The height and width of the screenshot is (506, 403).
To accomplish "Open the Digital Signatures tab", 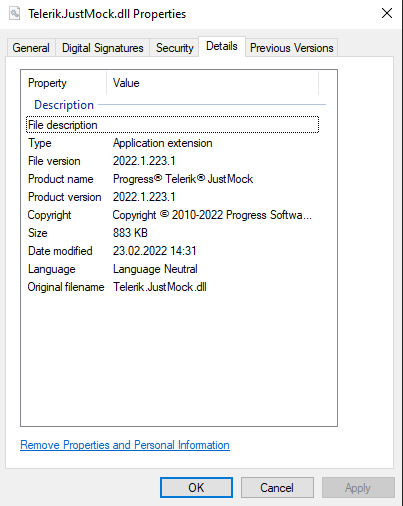I will click(103, 48).
